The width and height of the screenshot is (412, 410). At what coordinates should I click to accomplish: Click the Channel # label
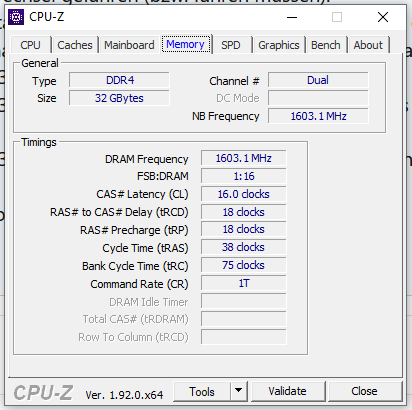(x=234, y=81)
